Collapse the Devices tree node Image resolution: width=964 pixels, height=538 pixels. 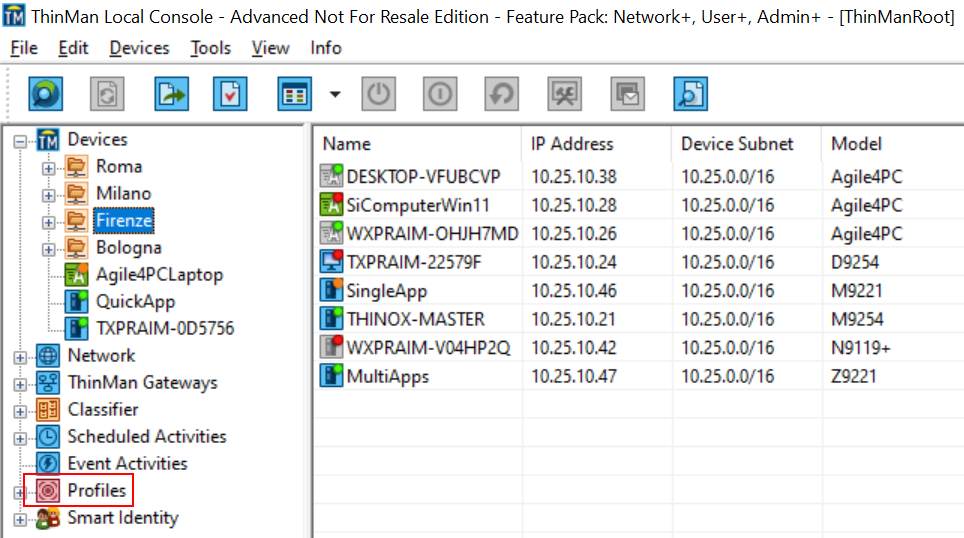pos(20,142)
